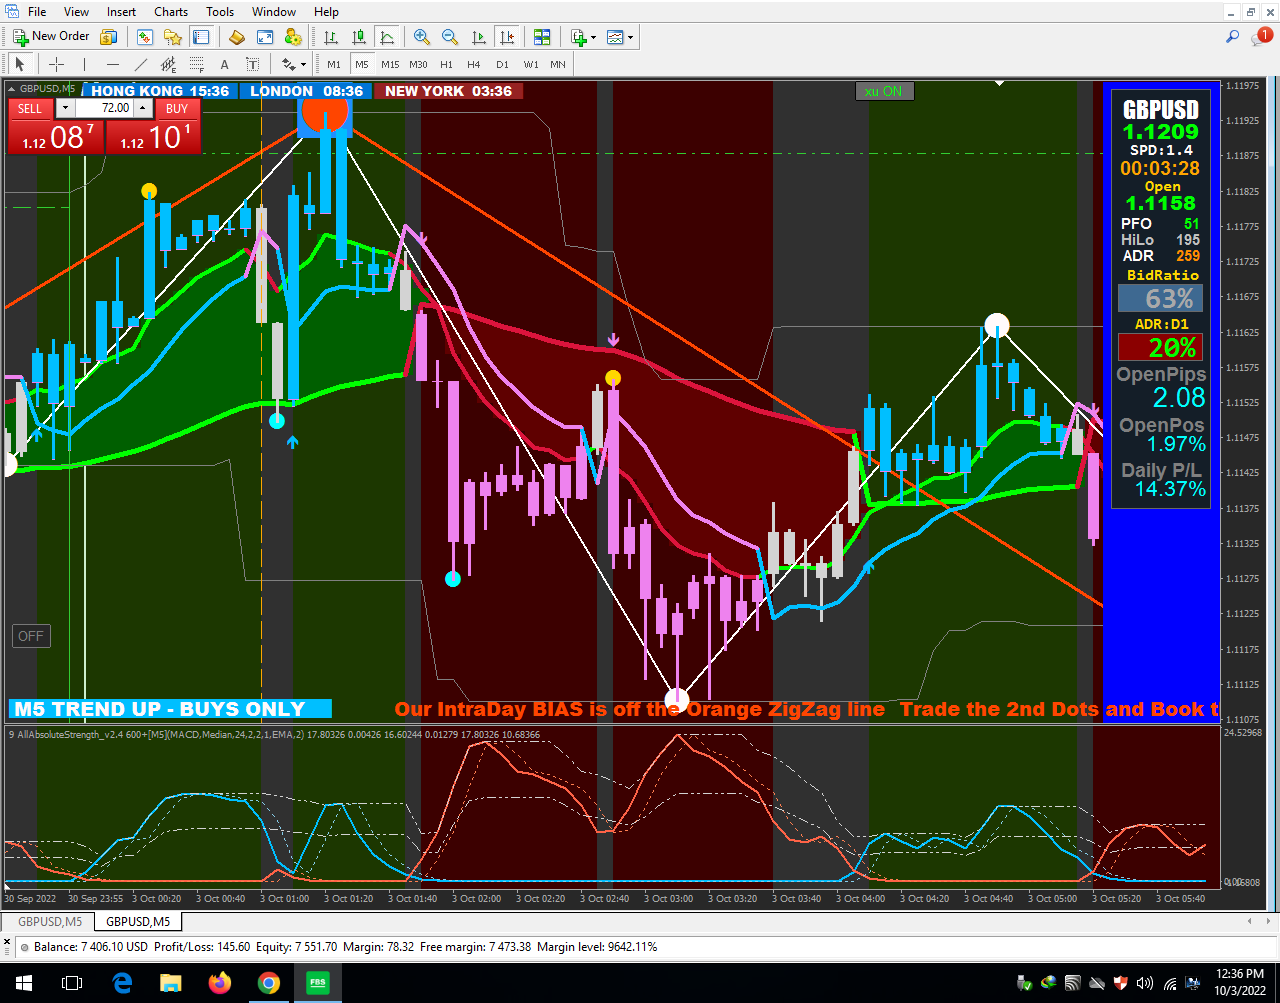Viewport: 1280px width, 1003px height.
Task: Open the chart templates icon
Action: click(614, 37)
